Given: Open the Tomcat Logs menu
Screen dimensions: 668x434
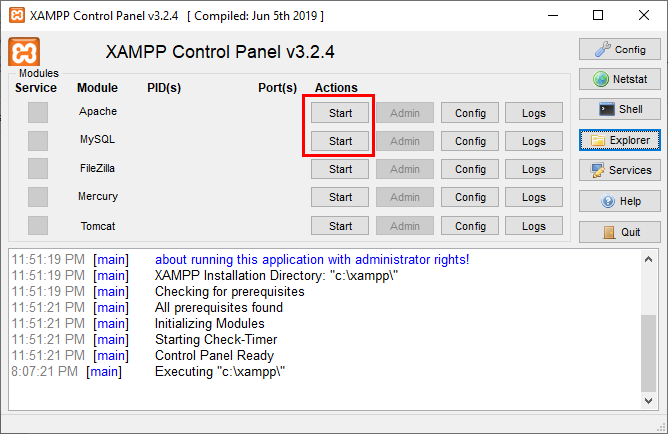Looking at the screenshot, I should pyautogui.click(x=534, y=226).
